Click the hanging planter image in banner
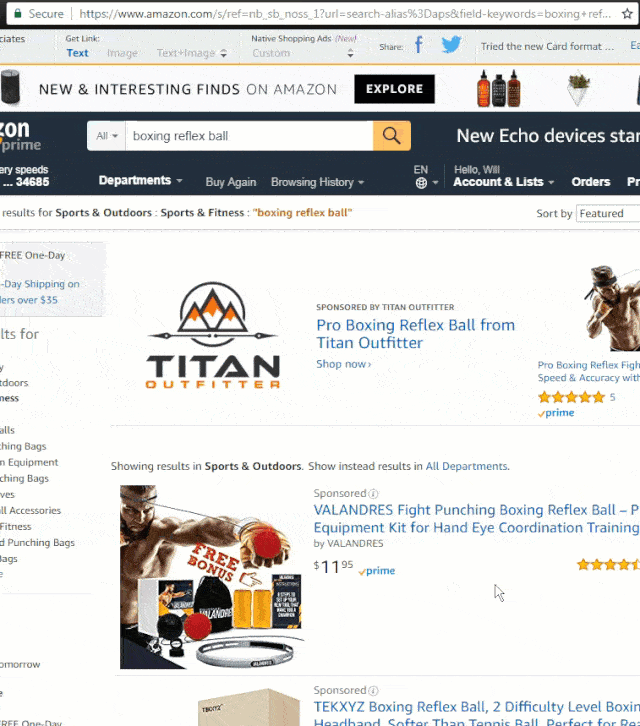 coord(579,88)
